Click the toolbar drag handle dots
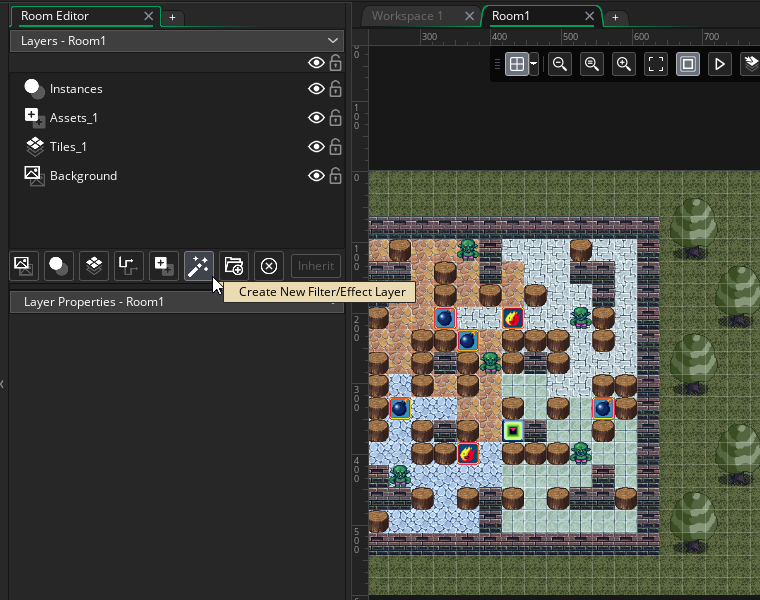The image size is (760, 600). pos(497,64)
